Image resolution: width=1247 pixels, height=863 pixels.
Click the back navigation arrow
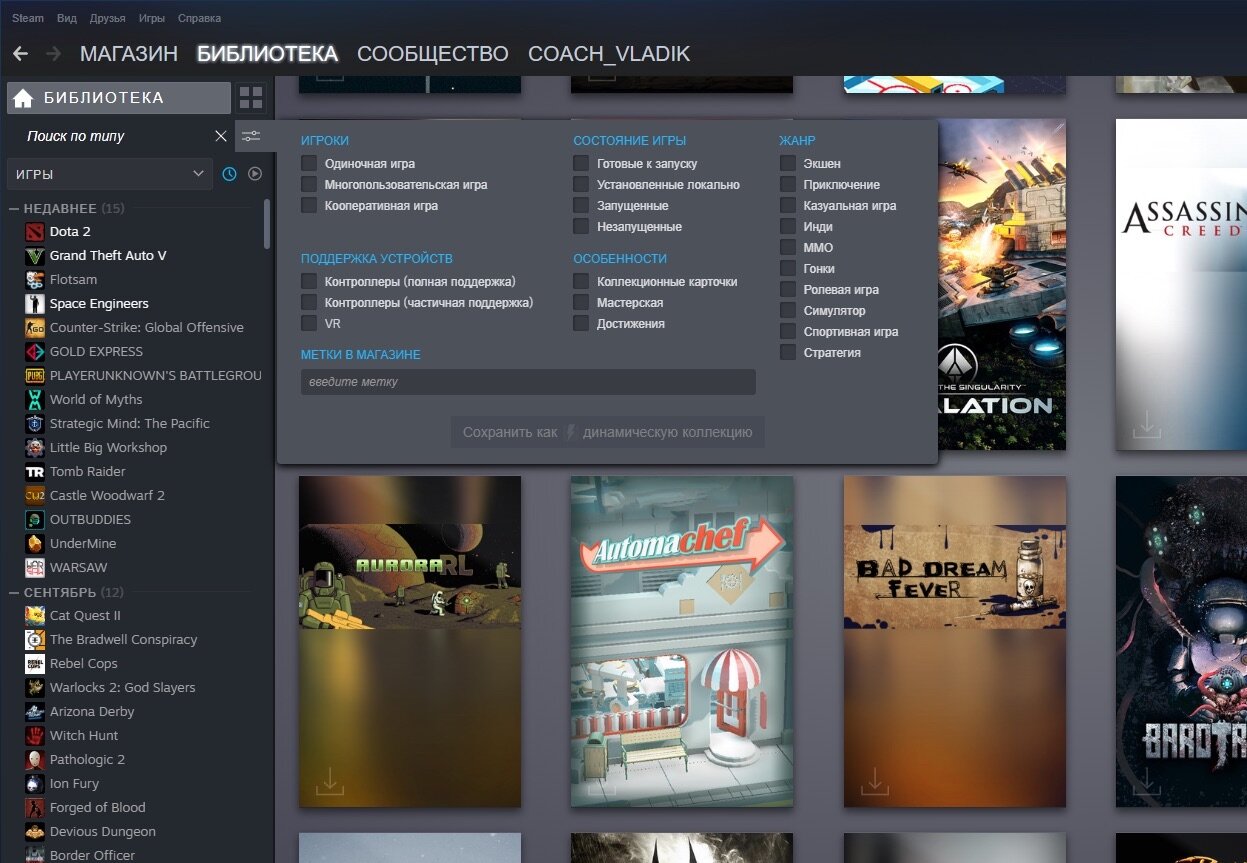[20, 53]
